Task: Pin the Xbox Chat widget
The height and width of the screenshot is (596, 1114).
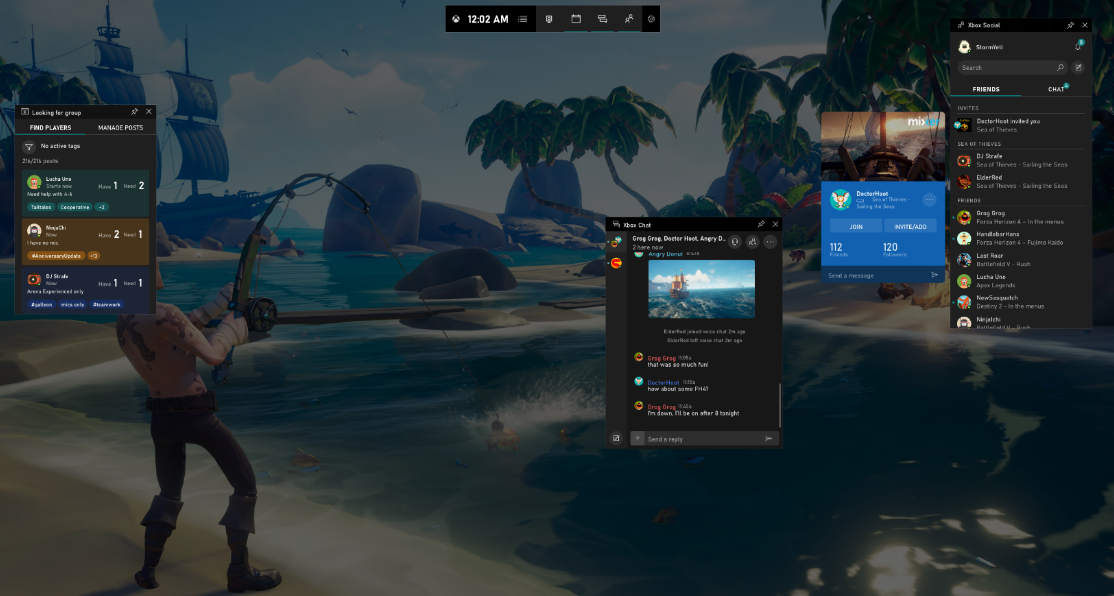Action: [x=761, y=224]
